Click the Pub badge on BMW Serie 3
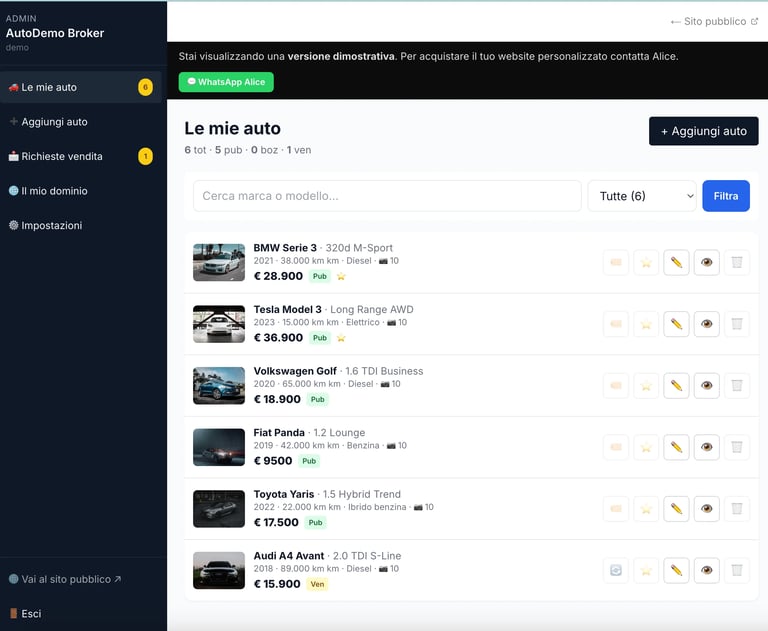The image size is (768, 631). [x=320, y=276]
